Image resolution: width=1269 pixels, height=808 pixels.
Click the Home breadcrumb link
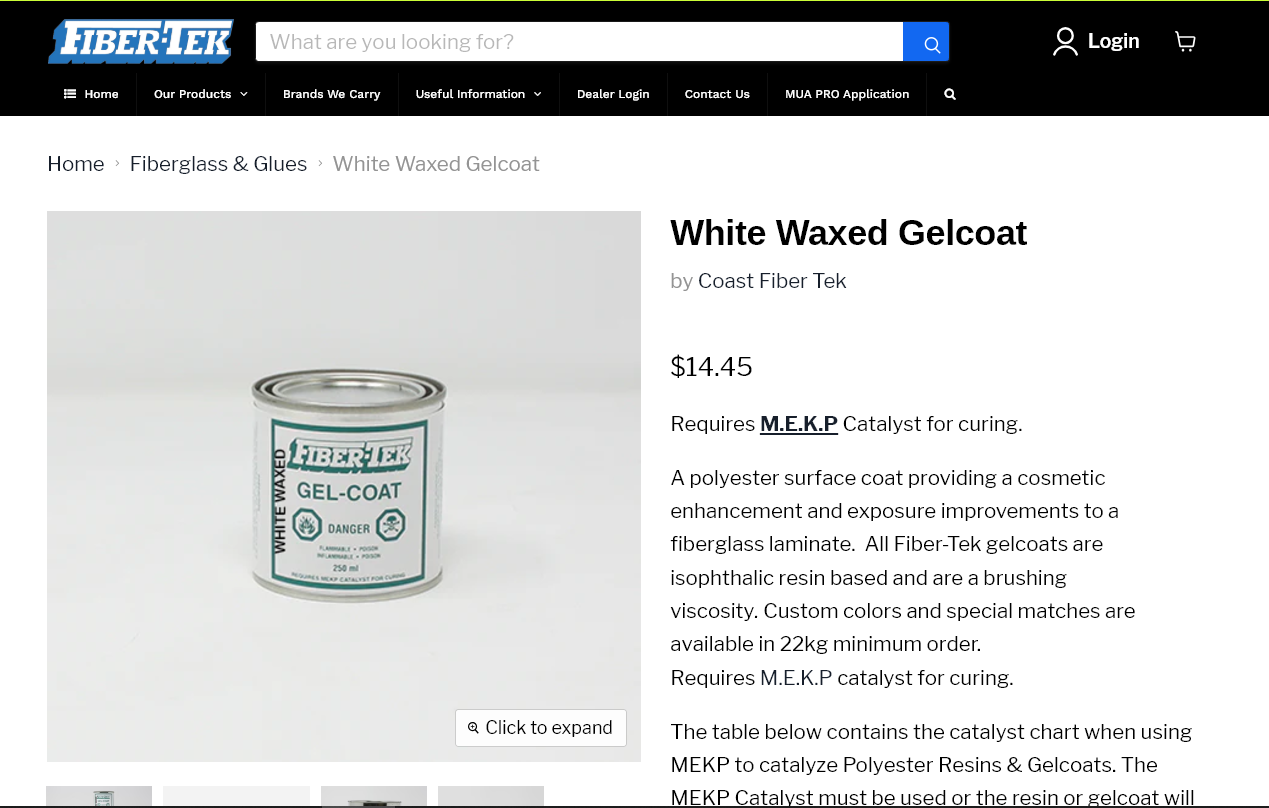(x=76, y=164)
